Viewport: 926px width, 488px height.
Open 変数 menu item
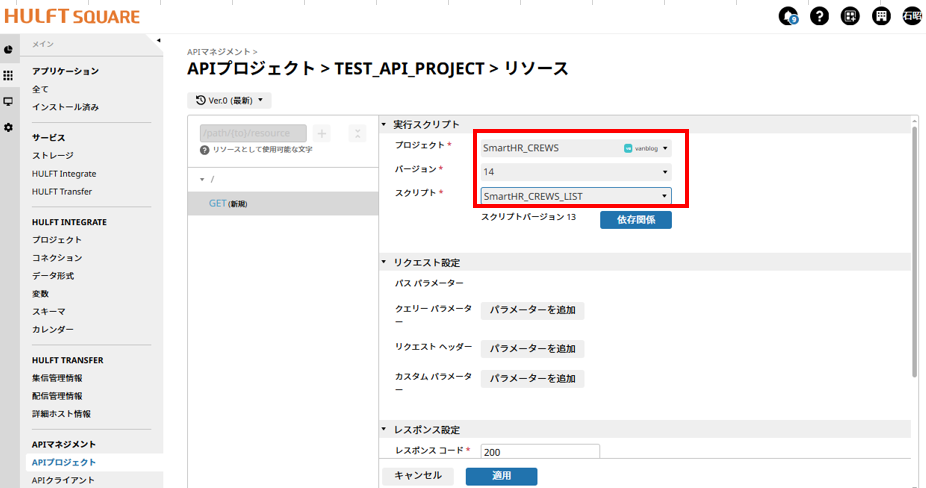40,294
